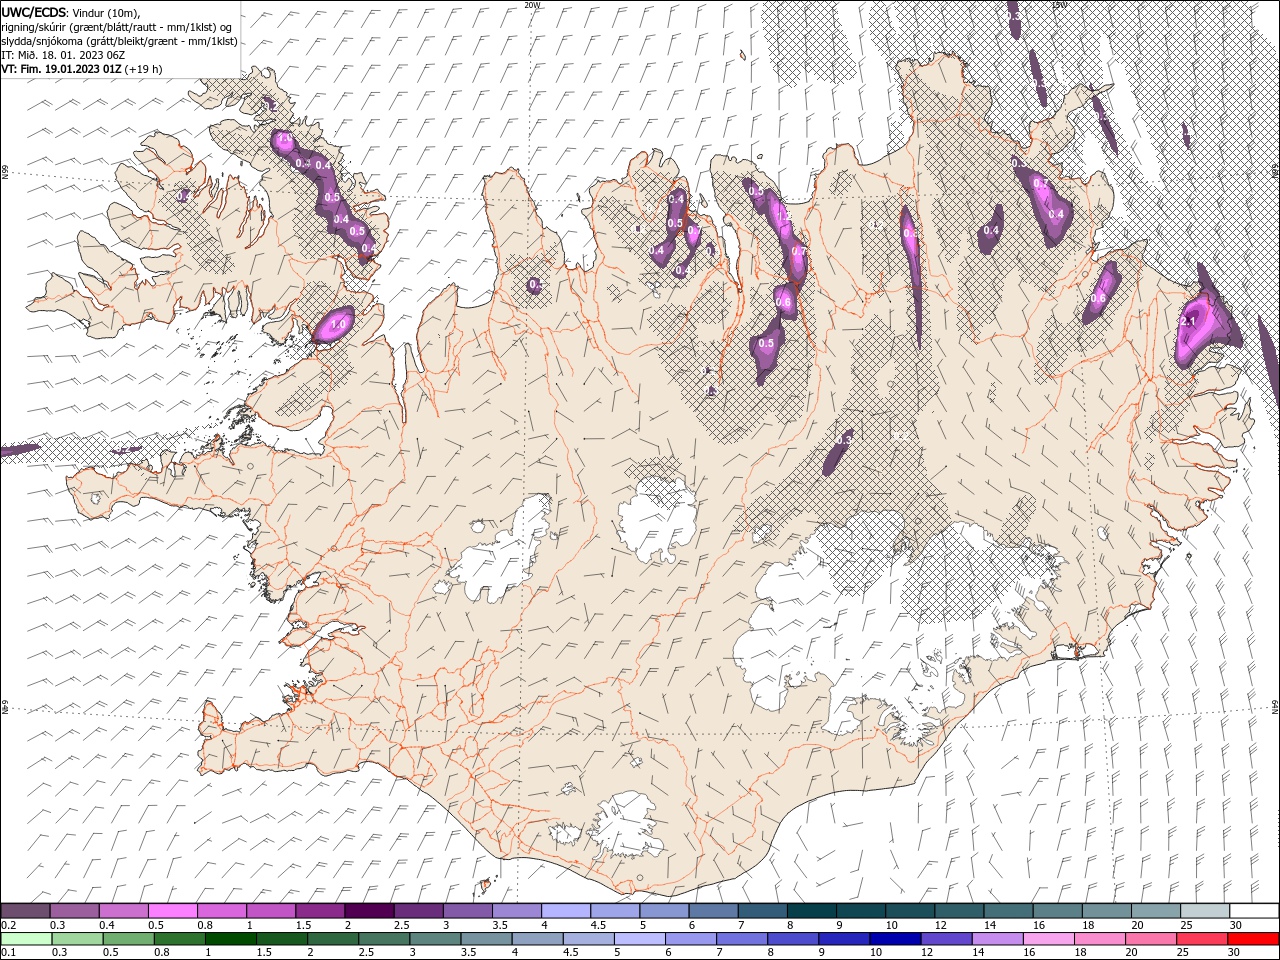The width and height of the screenshot is (1280, 960).
Task: Click lower legend pale green swatch after 0.1
Action: point(25,938)
